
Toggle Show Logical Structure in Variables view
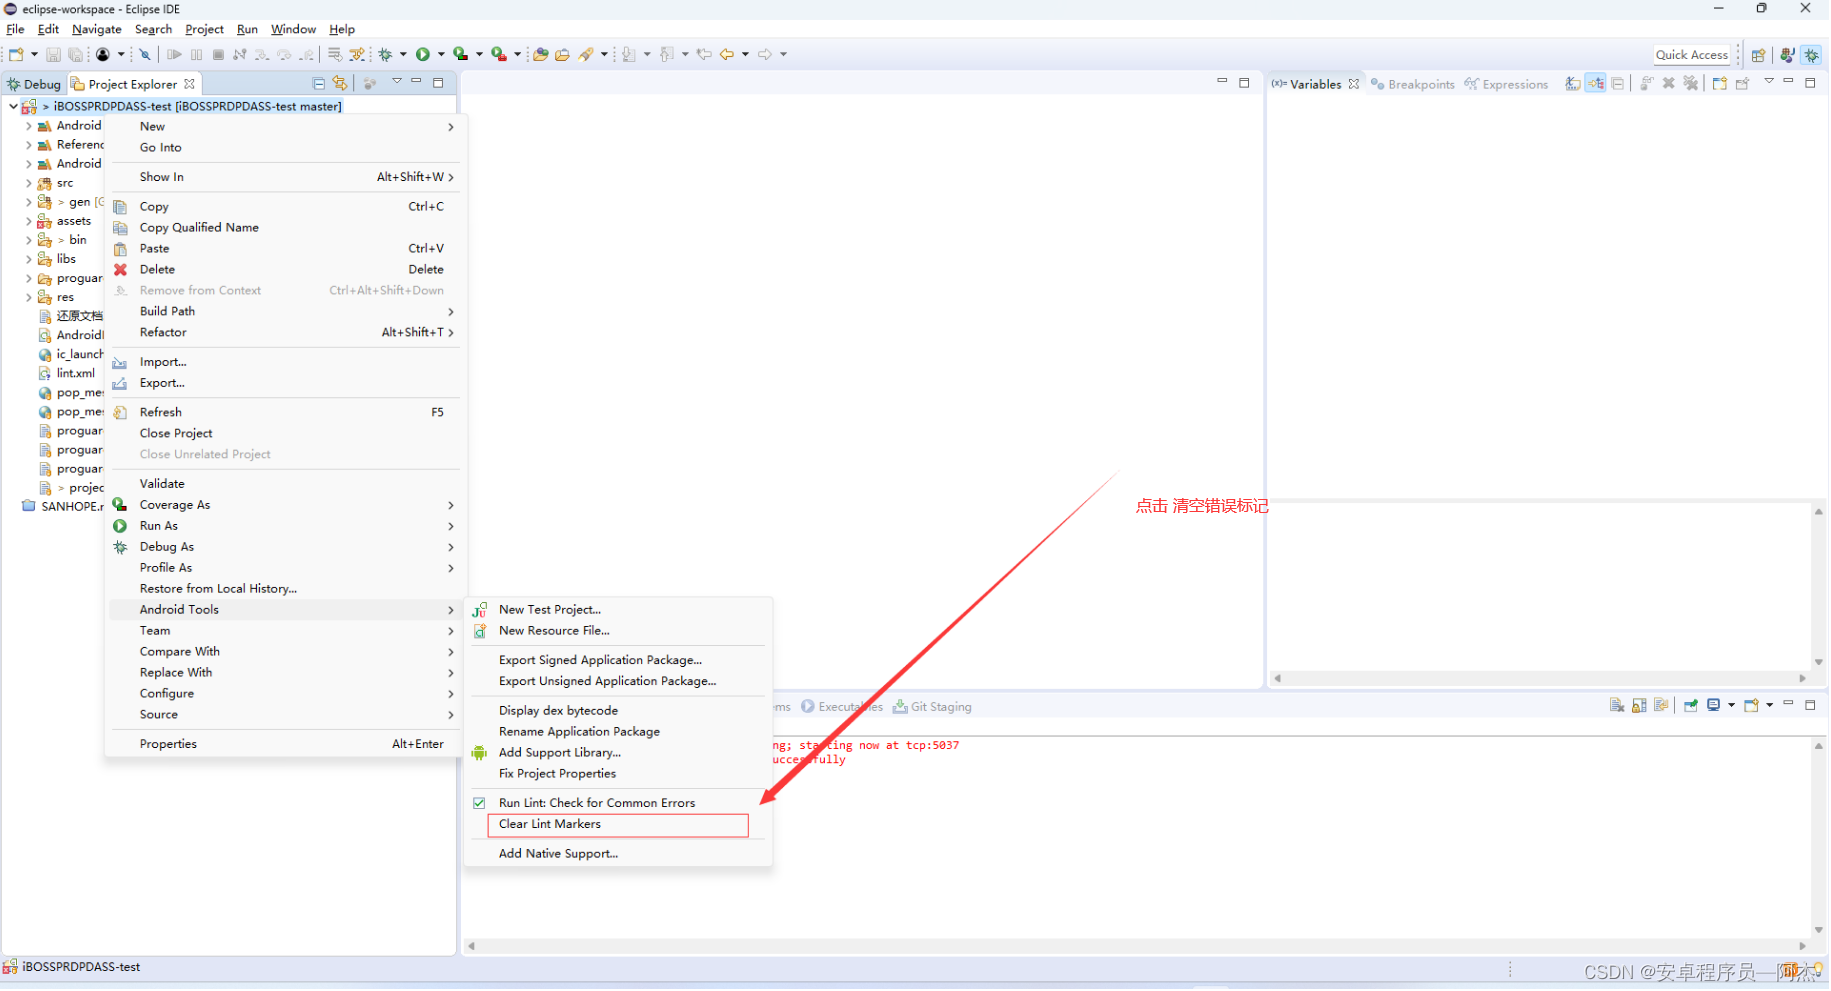tap(1595, 83)
